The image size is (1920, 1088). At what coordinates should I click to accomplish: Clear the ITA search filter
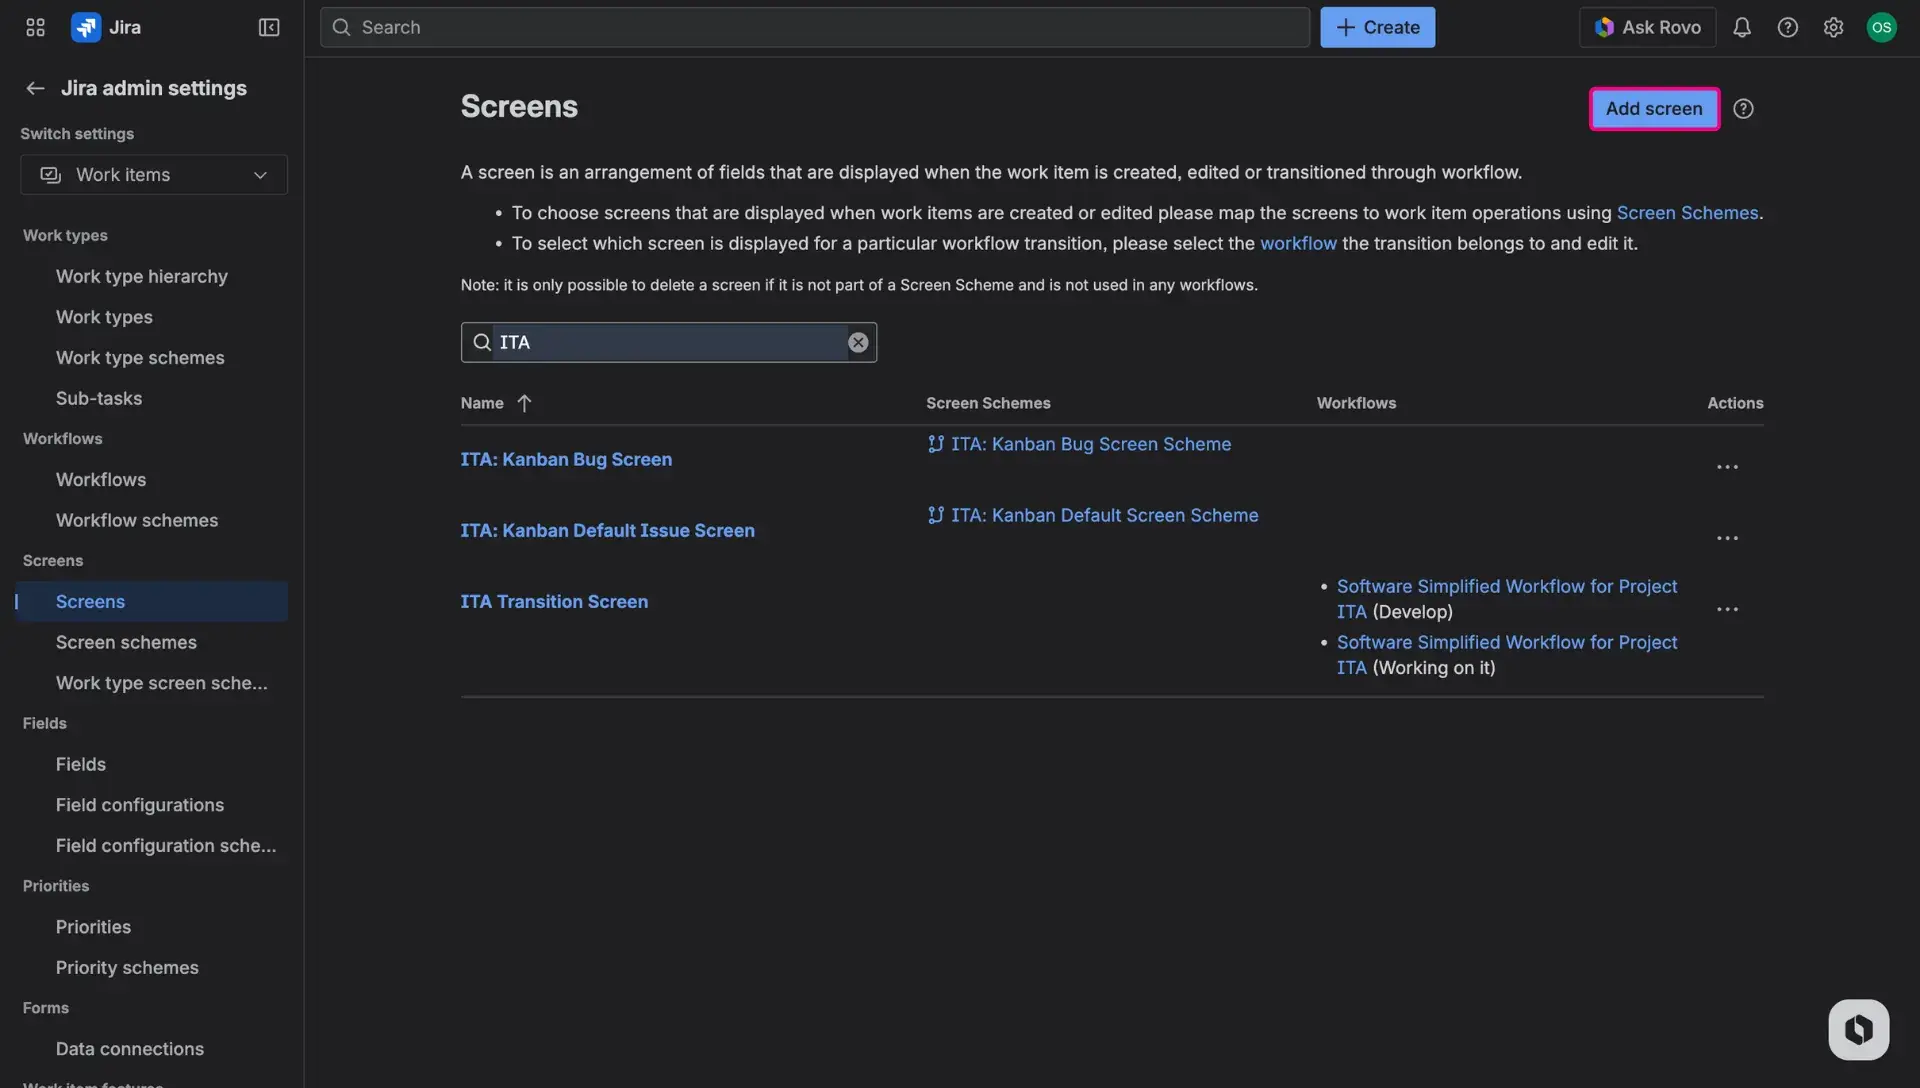point(858,342)
